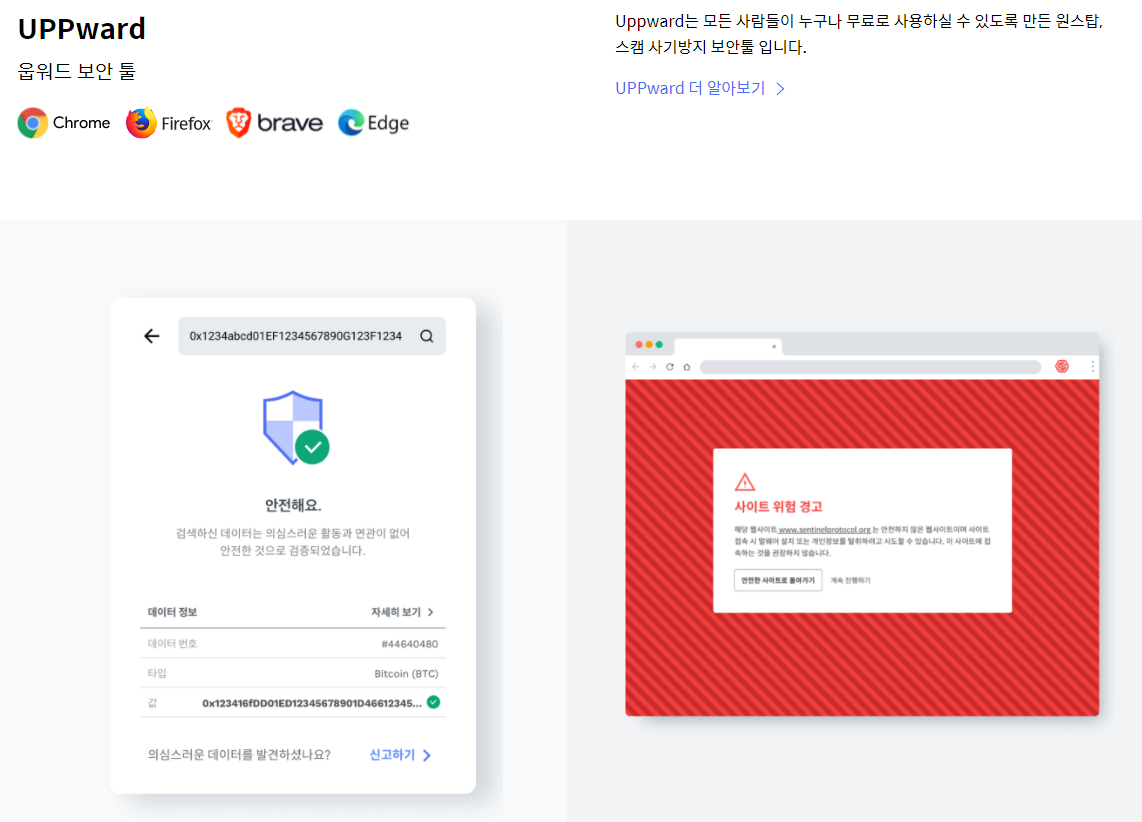Click the 신고하기 report link
Viewport: 1142px width, 822px height.
tap(392, 755)
